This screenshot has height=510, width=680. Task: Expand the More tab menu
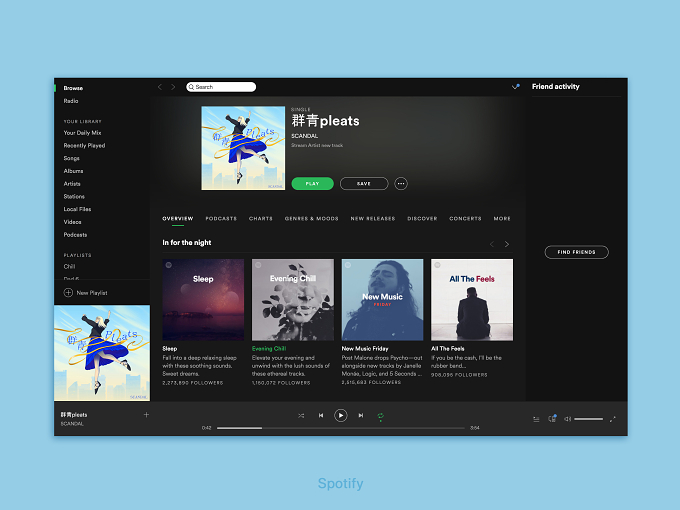(502, 219)
